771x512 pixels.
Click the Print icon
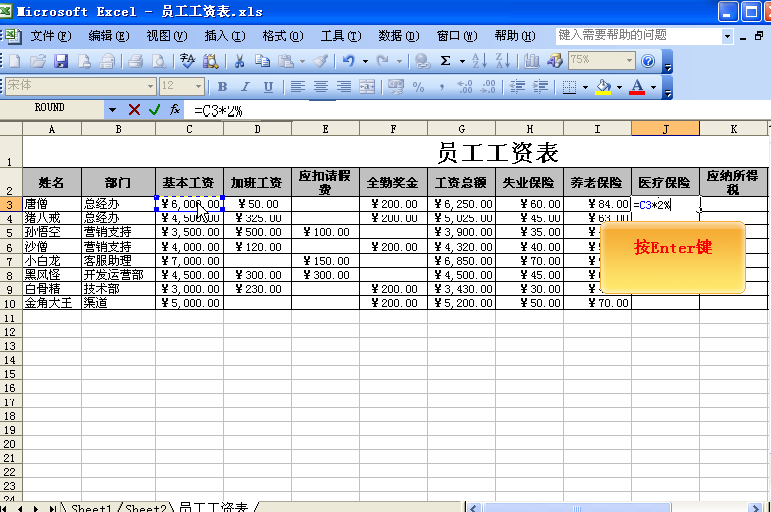tap(135, 61)
